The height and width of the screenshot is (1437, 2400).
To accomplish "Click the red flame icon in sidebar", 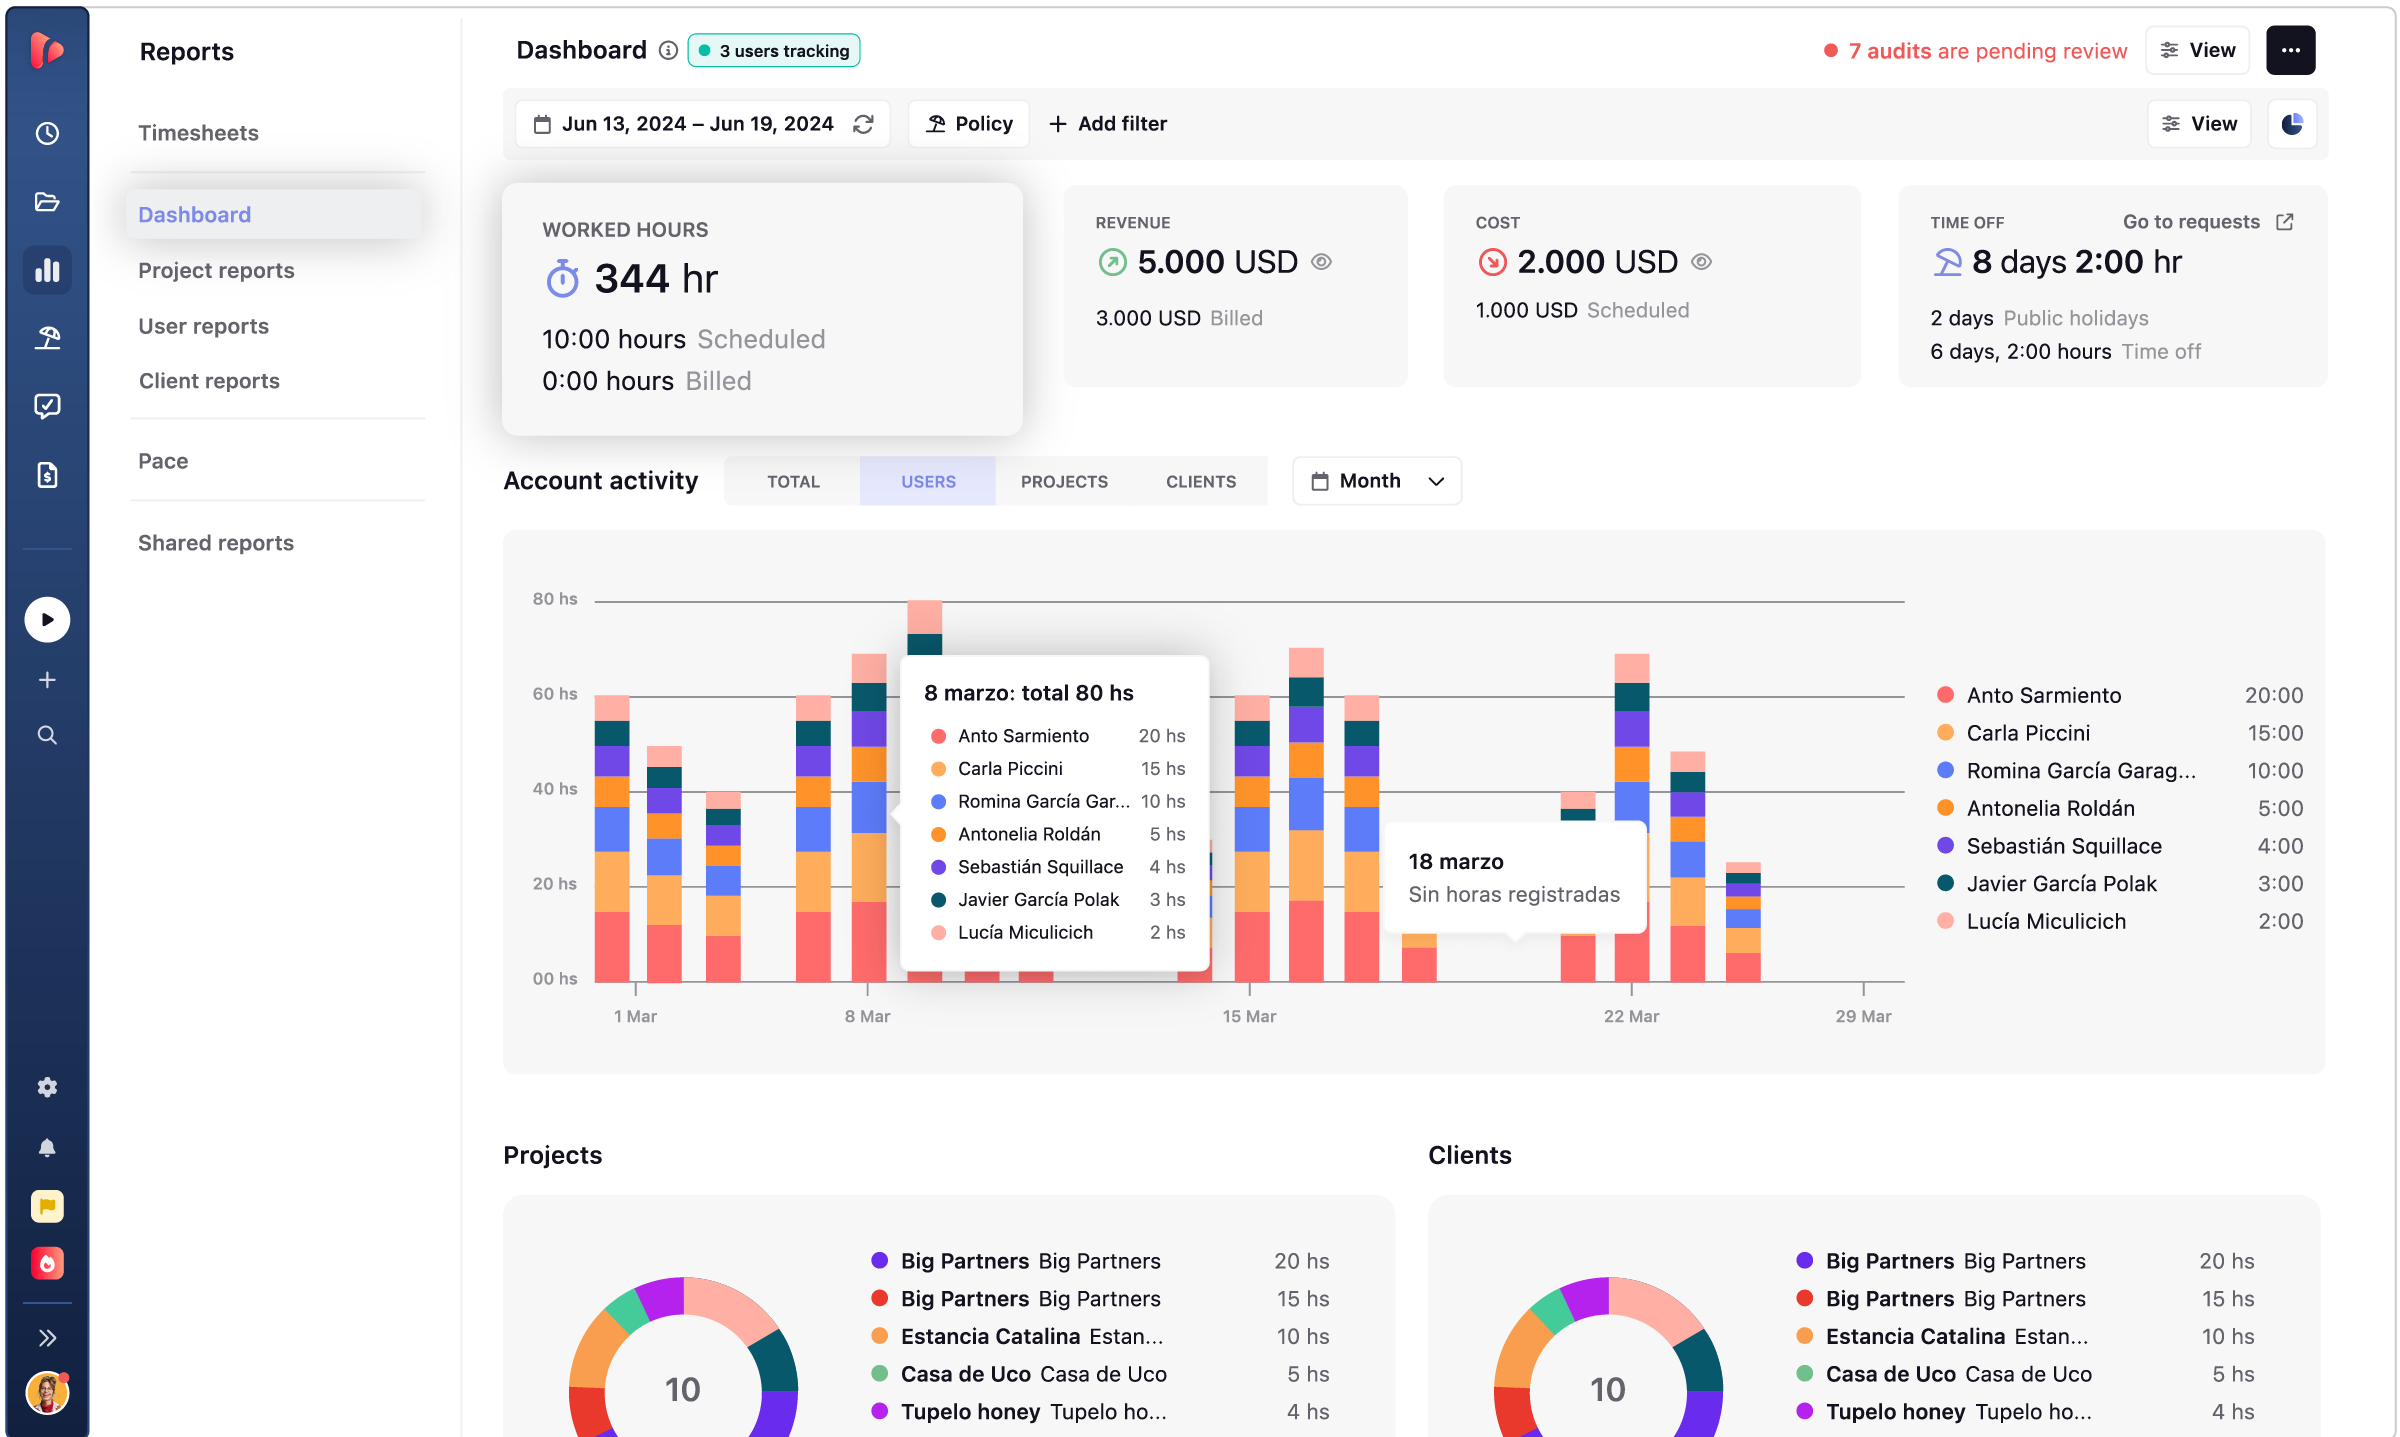I will click(x=47, y=1263).
